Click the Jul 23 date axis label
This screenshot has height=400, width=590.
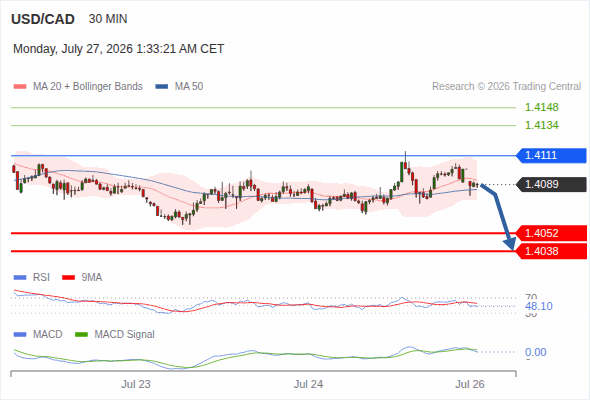[135, 385]
